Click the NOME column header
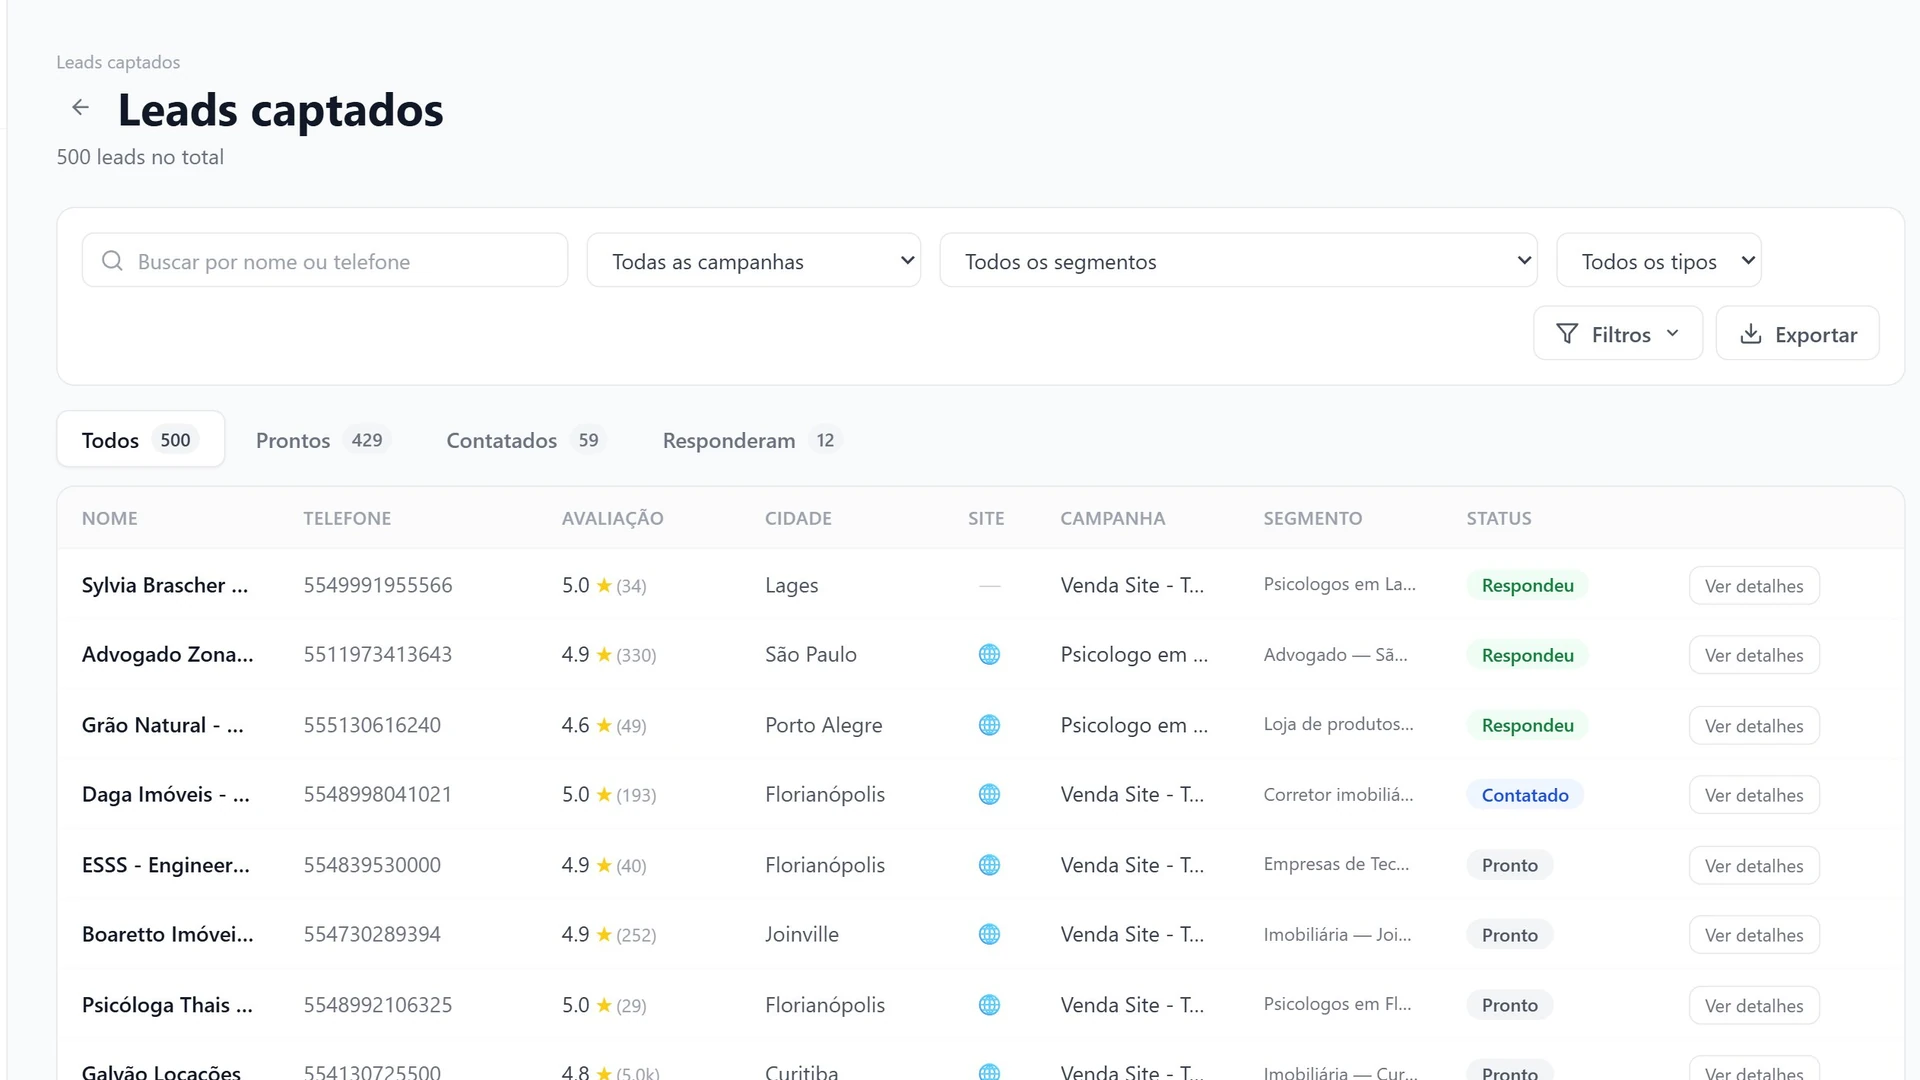1920x1080 pixels. [x=110, y=518]
